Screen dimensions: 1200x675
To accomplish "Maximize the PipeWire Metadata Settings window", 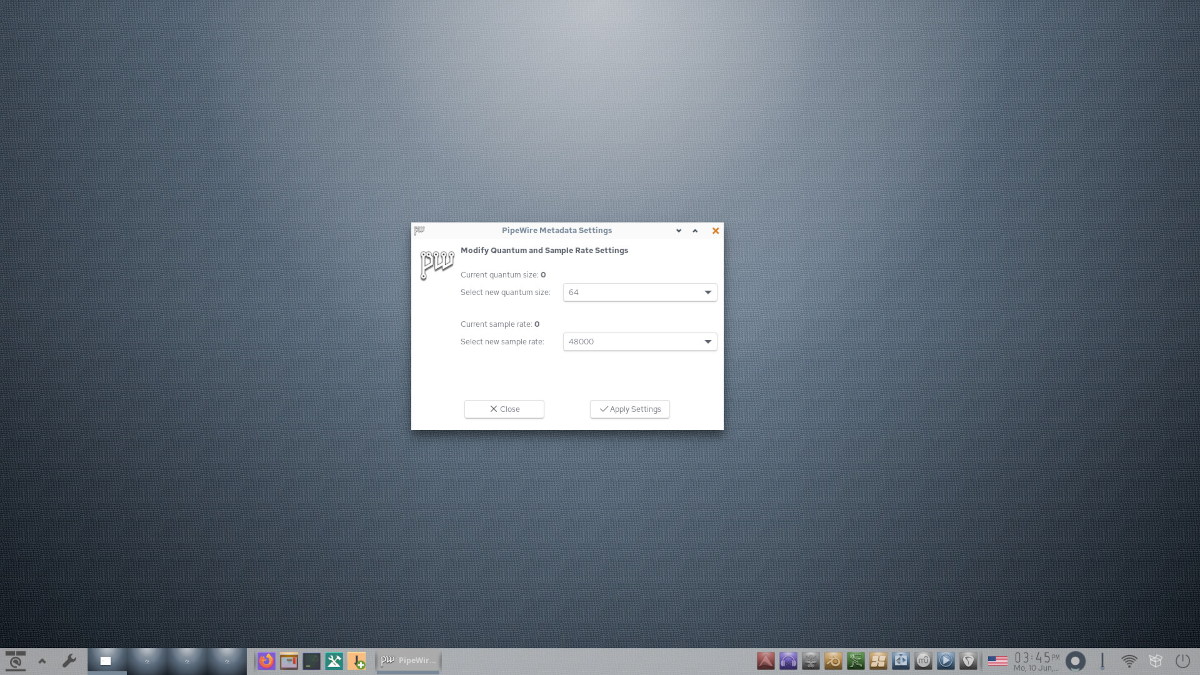I will (x=695, y=231).
